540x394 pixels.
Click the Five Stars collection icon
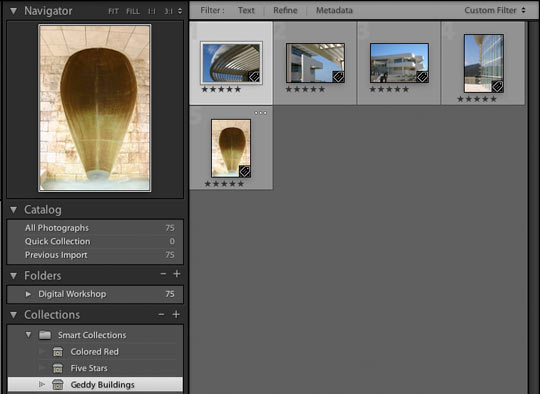(58, 368)
